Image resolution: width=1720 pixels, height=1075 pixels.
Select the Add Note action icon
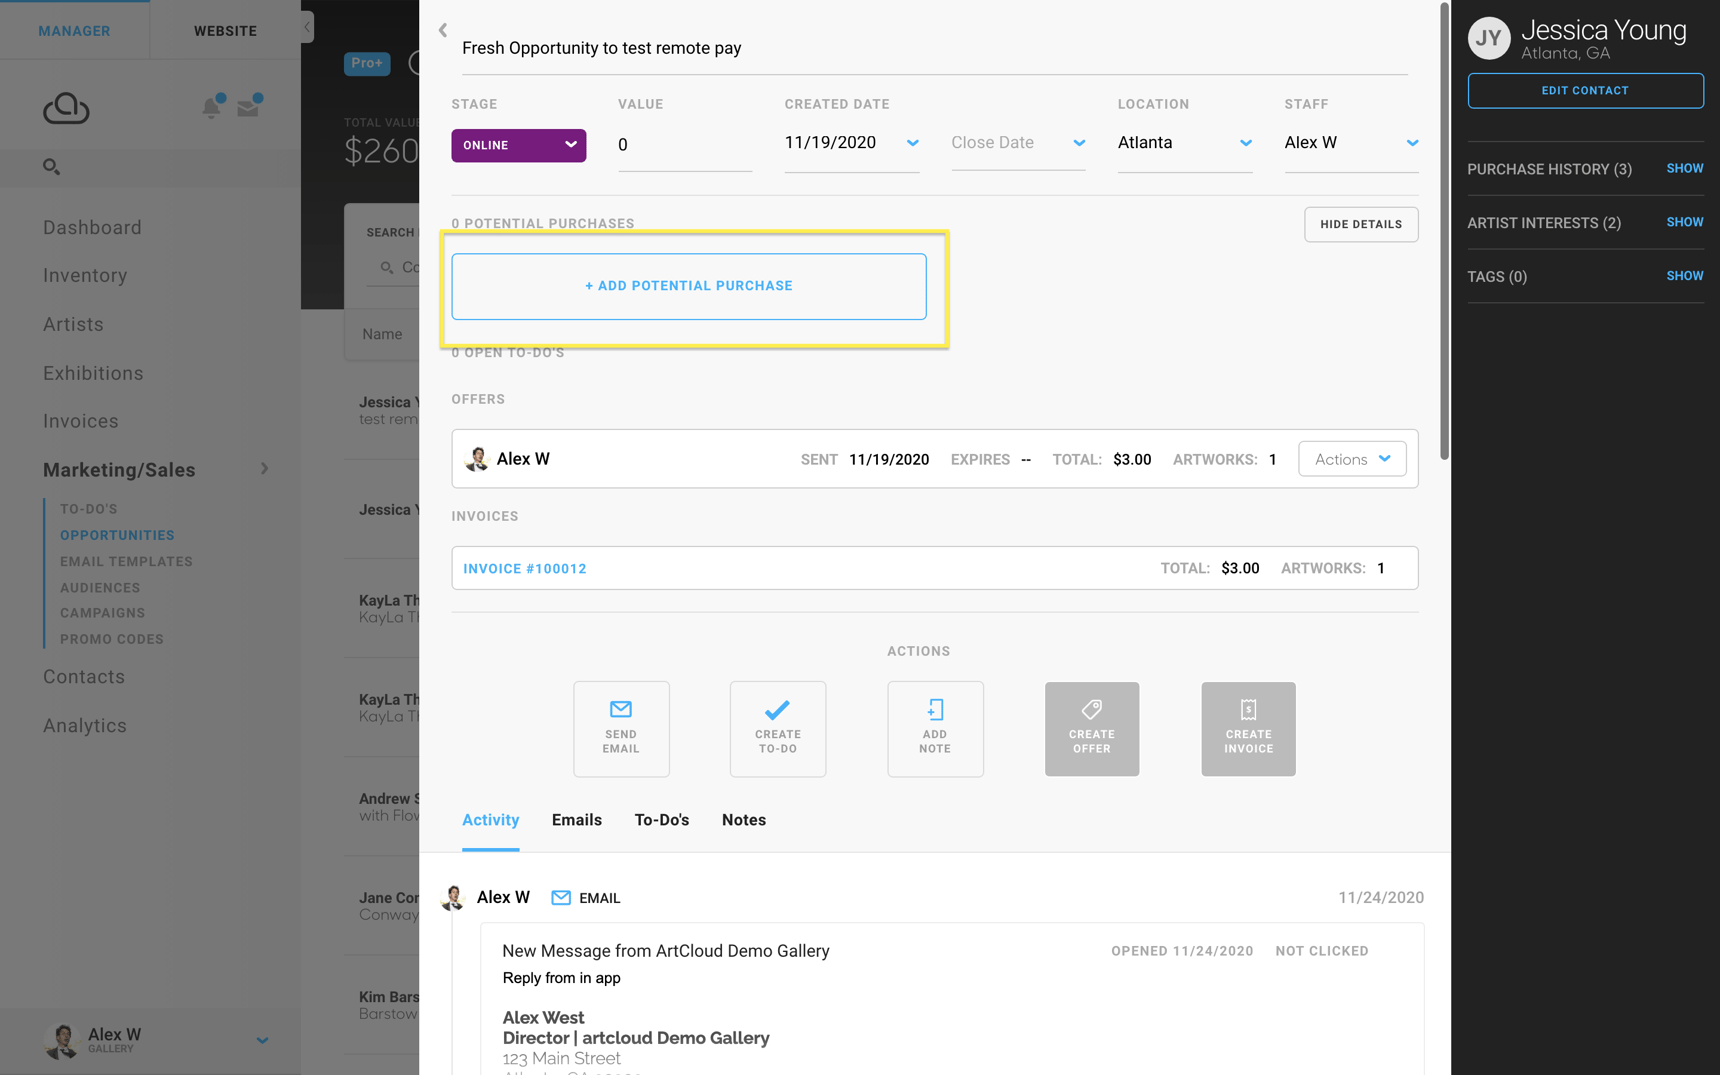click(935, 728)
